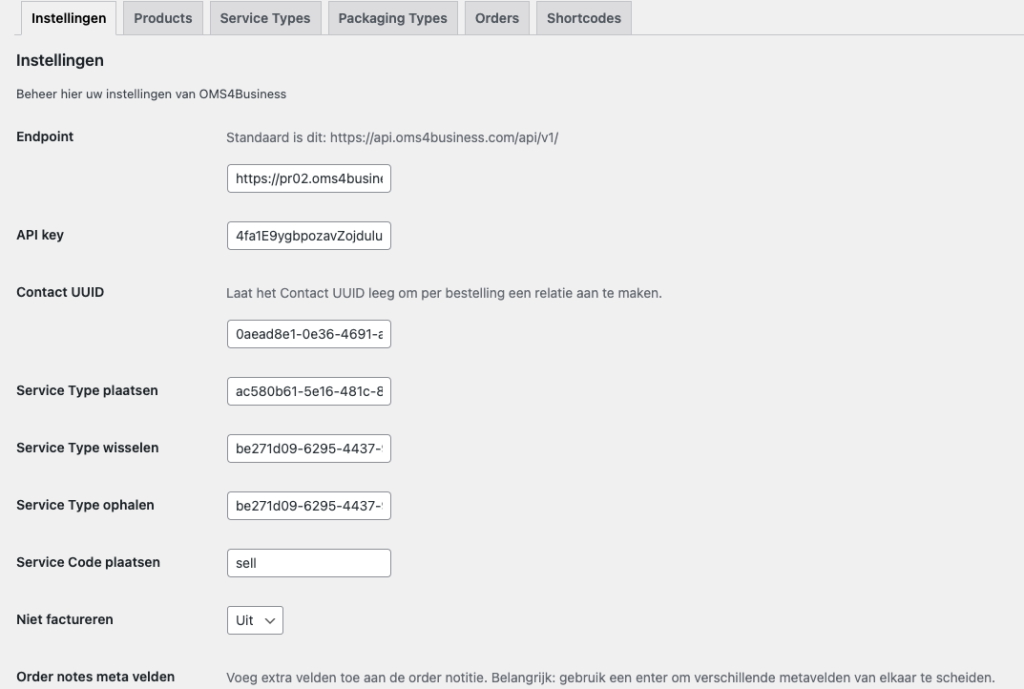1024x689 pixels.
Task: Click the Service Code plaatsen label
Action: pyautogui.click(x=88, y=563)
